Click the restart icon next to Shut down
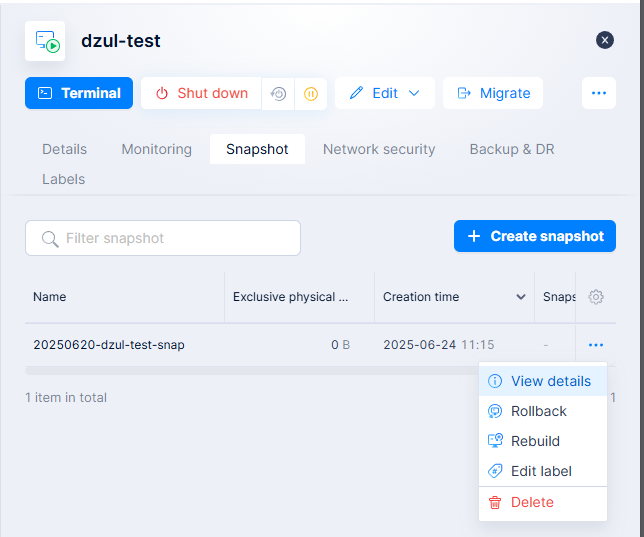The image size is (644, 537). coord(278,93)
